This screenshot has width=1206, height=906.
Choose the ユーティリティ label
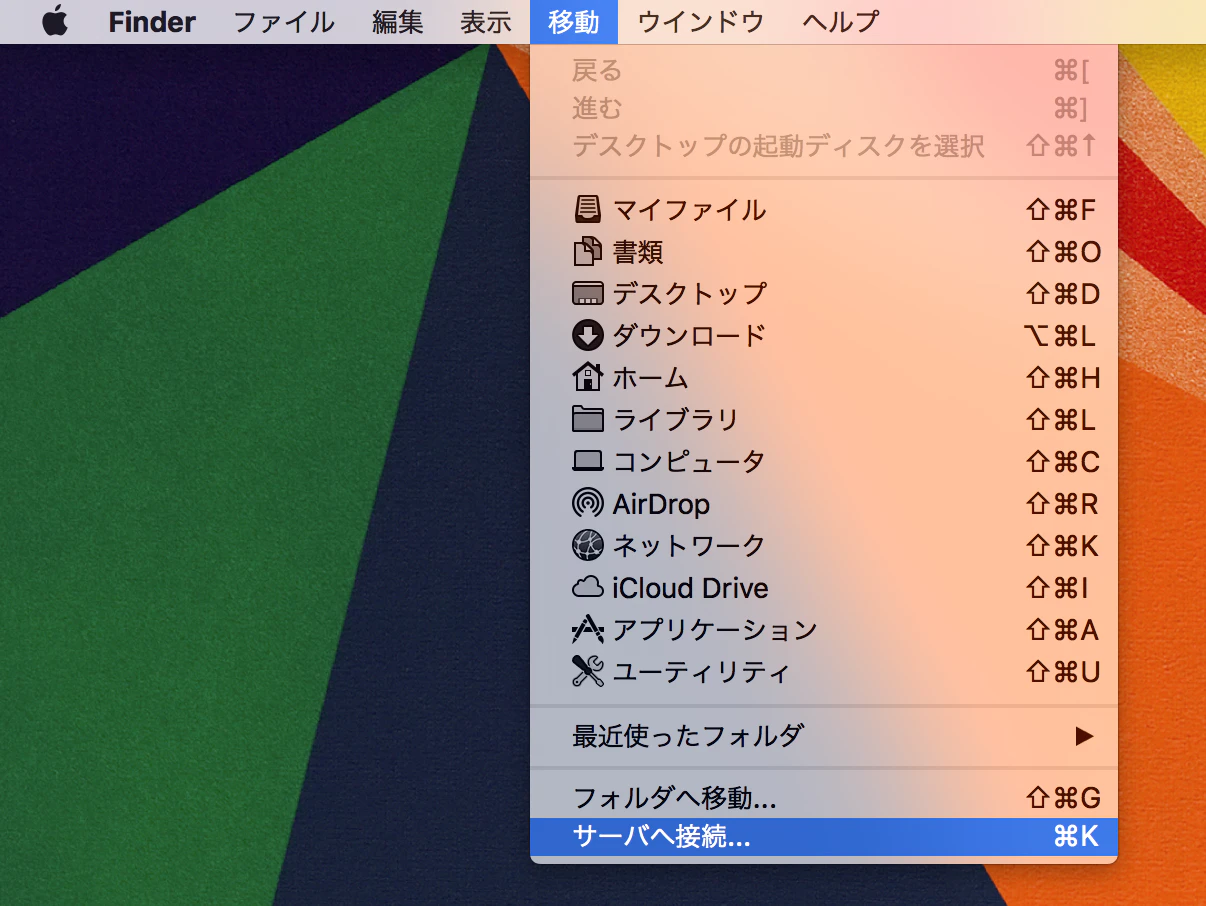click(702, 671)
